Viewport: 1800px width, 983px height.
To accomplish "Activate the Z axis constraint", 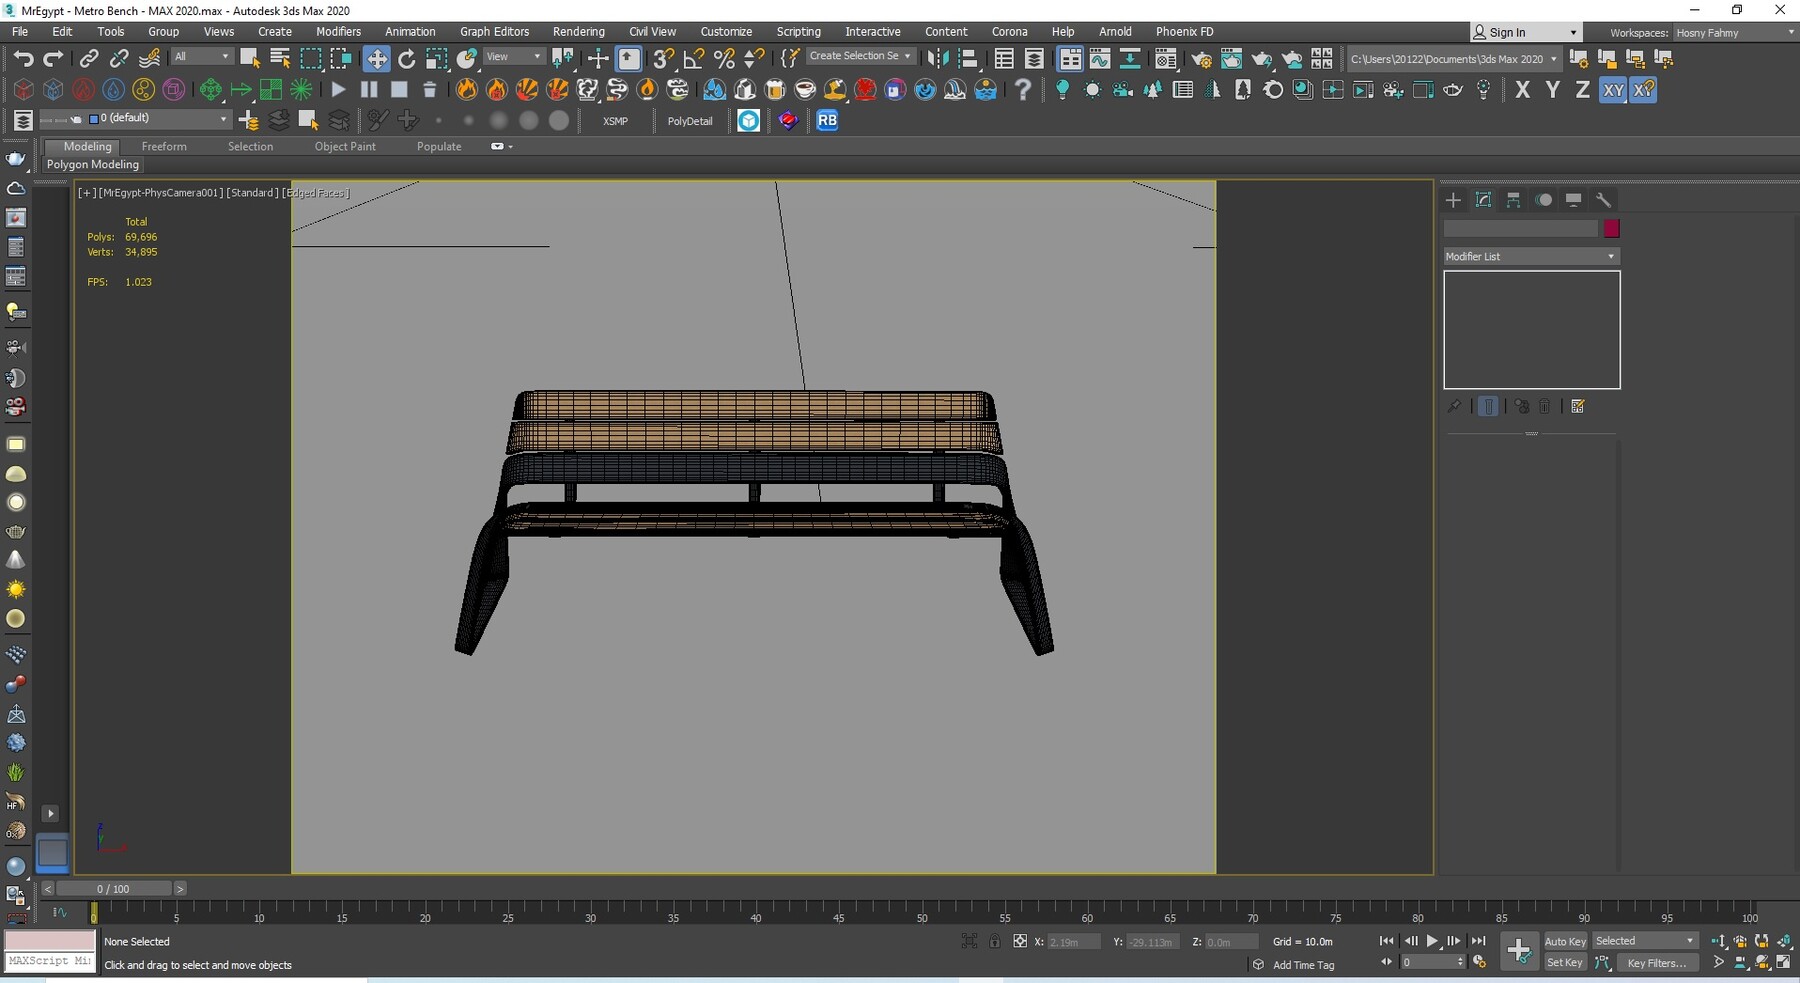I will (1582, 90).
